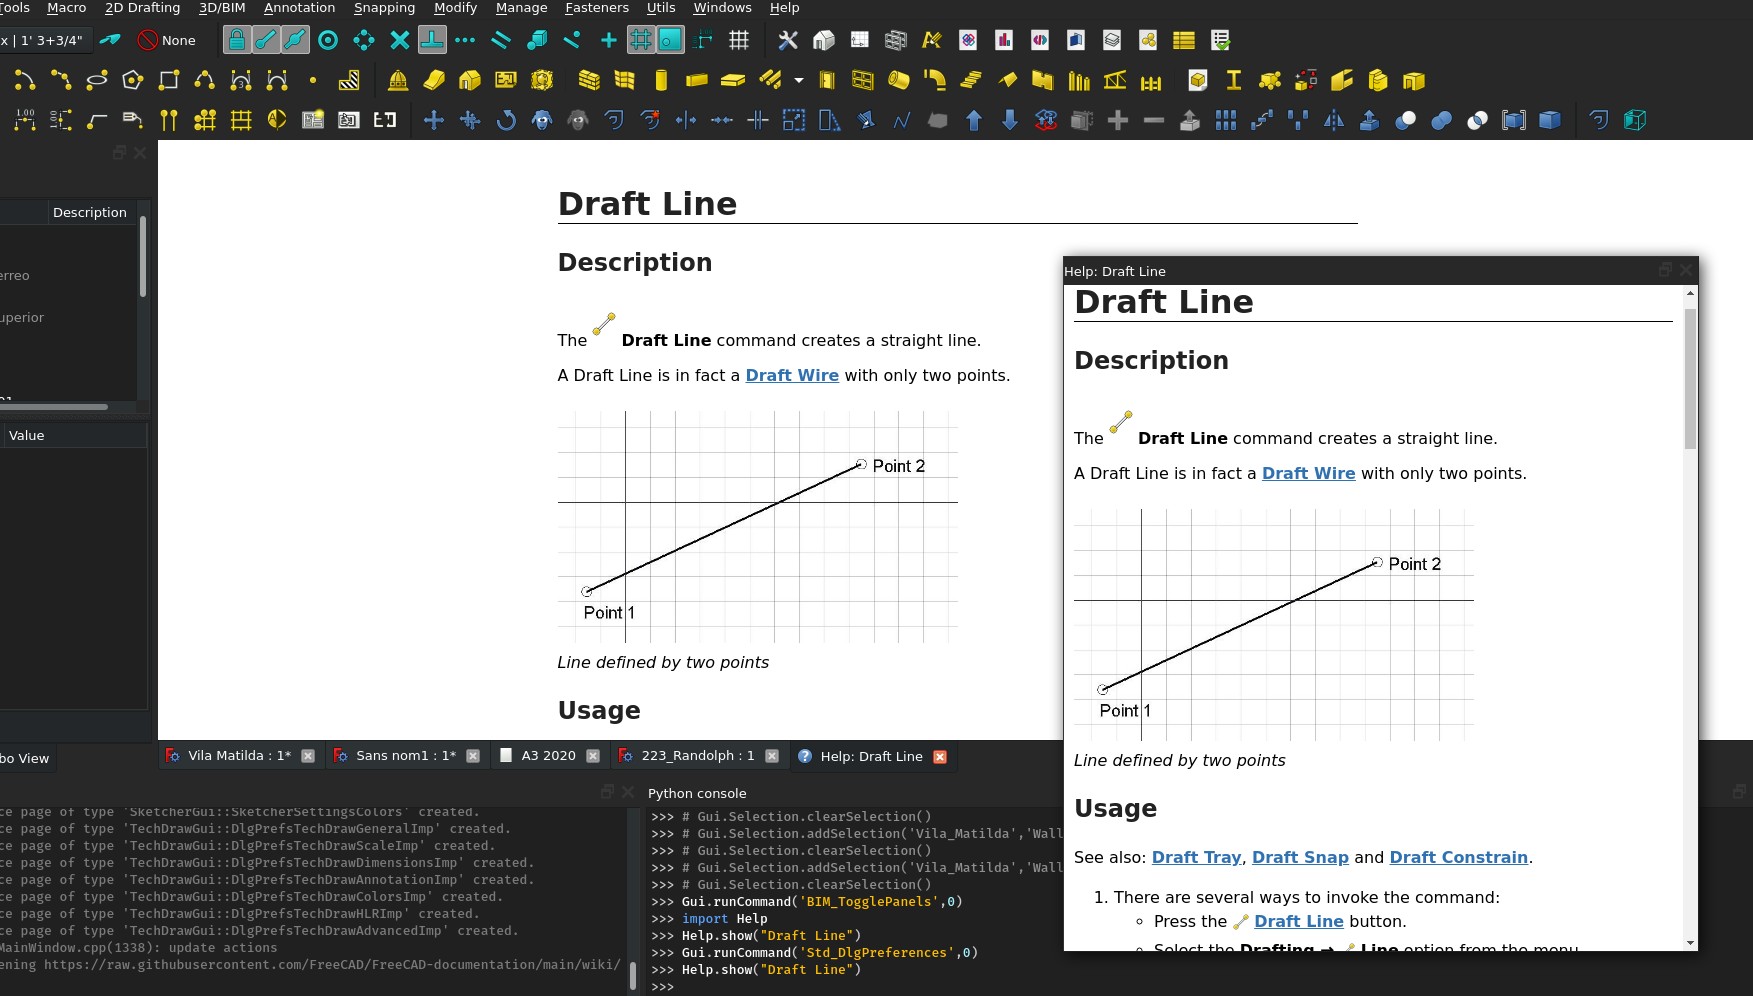The height and width of the screenshot is (996, 1753).
Task: Close the Sans nom1 : 1* tab
Action: point(473,756)
